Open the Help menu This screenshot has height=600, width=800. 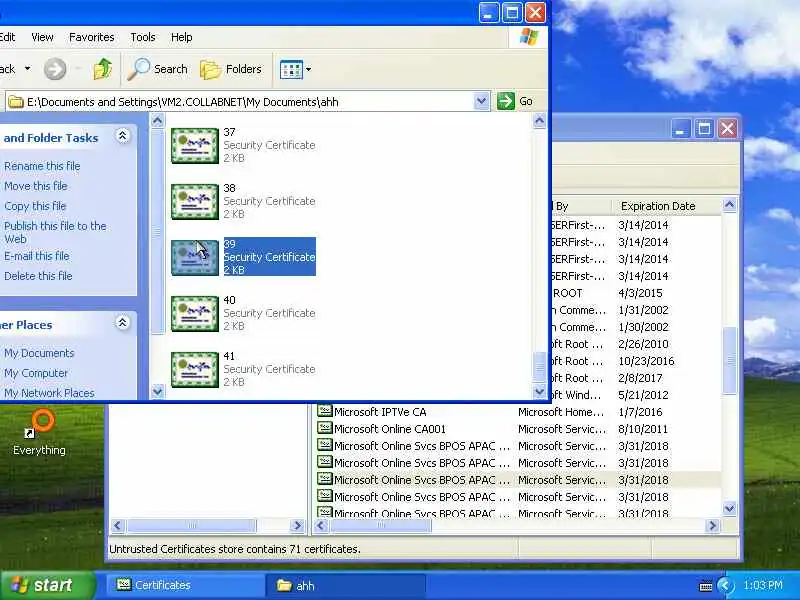[x=182, y=37]
